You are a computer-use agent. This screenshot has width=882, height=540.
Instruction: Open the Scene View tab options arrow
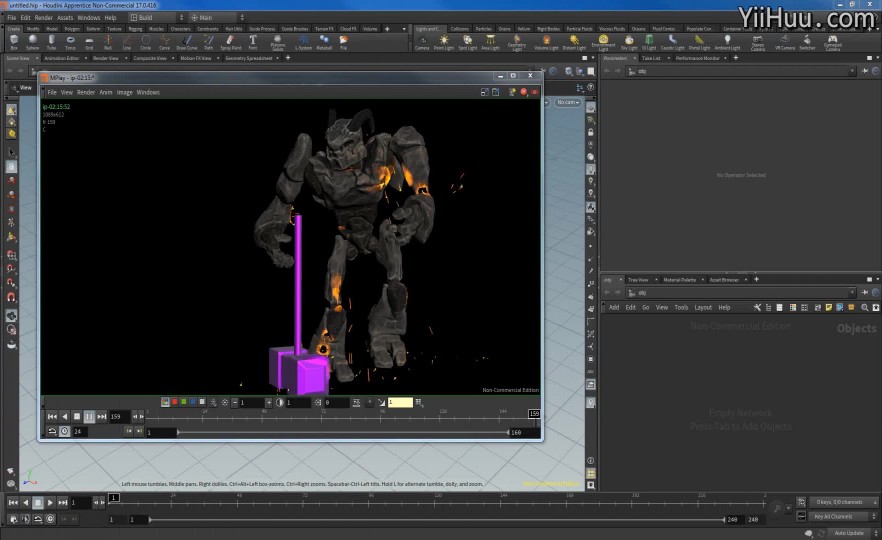[x=37, y=58]
